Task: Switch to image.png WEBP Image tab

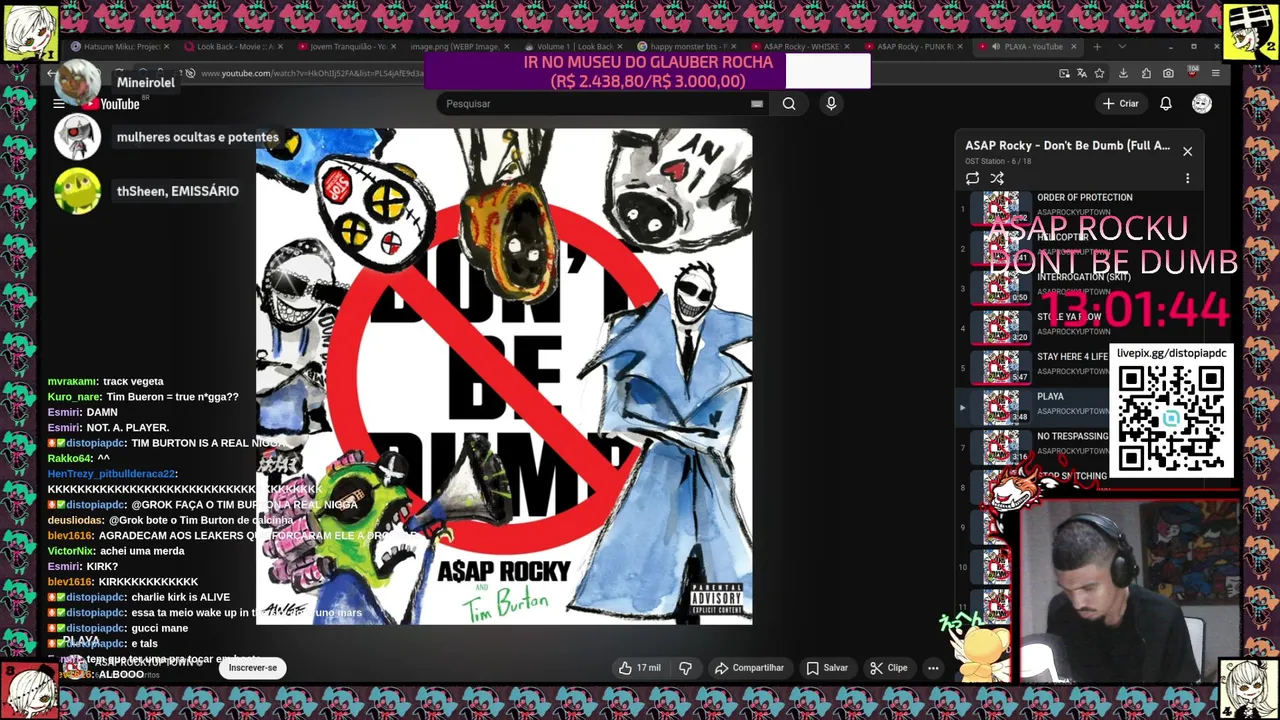Action: pyautogui.click(x=459, y=46)
